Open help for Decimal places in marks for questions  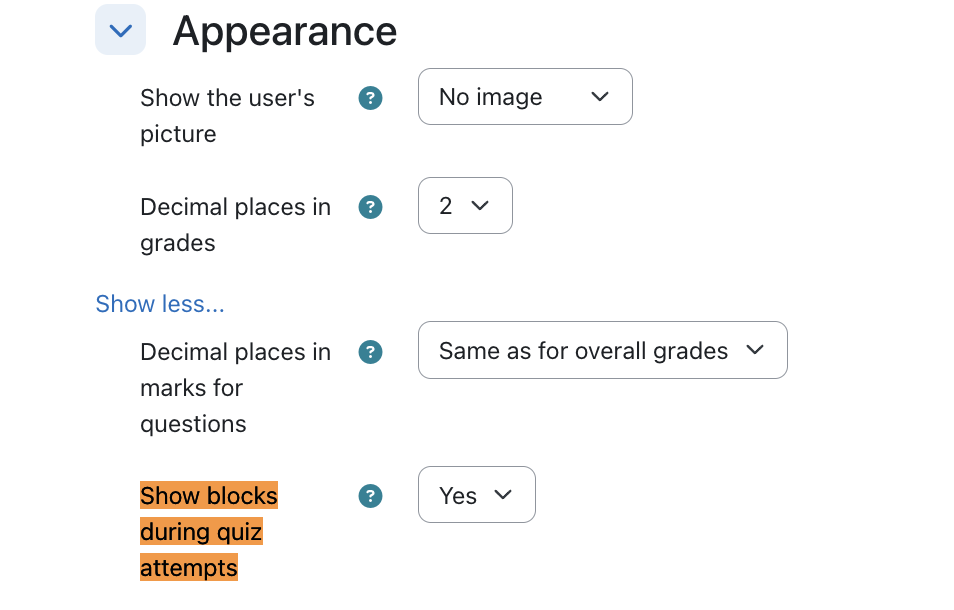370,352
